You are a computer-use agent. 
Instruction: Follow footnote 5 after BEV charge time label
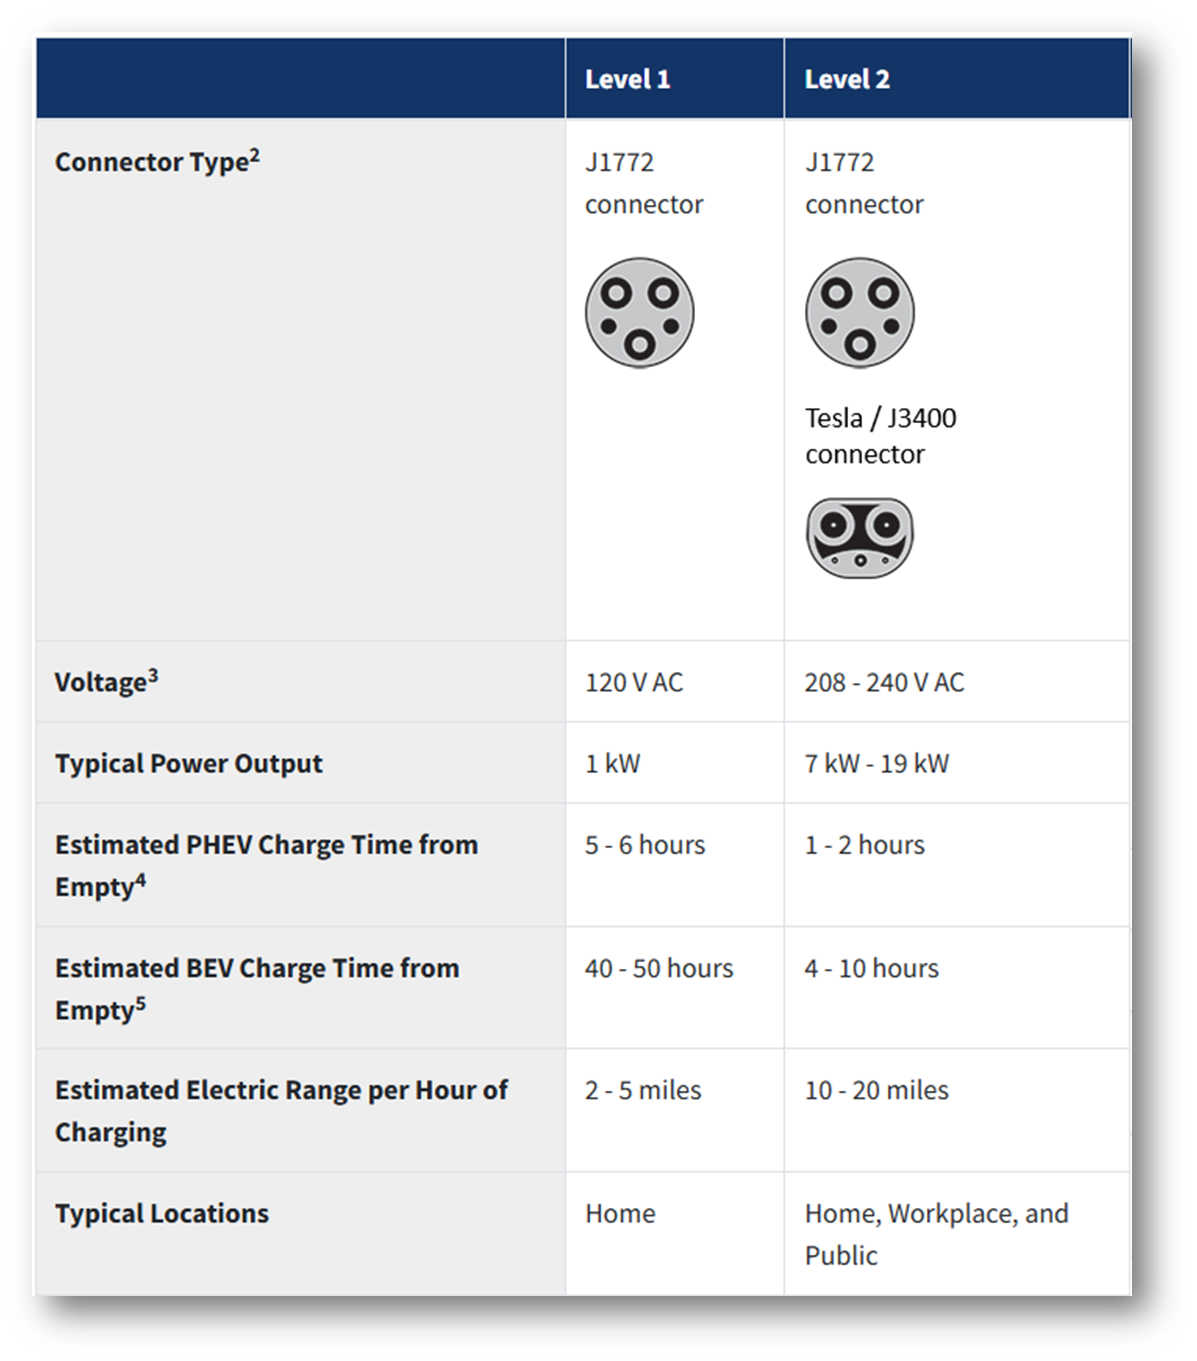(x=140, y=1004)
